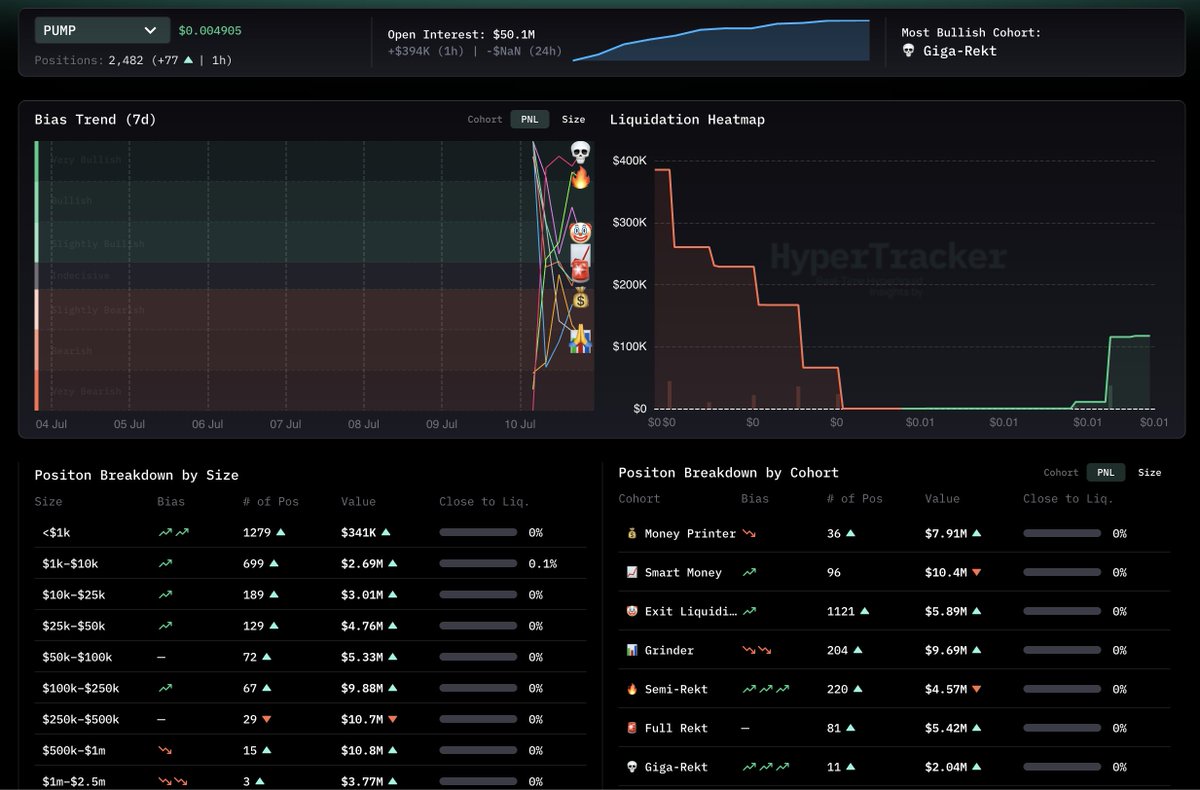The width and height of the screenshot is (1200, 790).
Task: Enable Cohort view in cohort breakdown
Action: coord(1060,472)
